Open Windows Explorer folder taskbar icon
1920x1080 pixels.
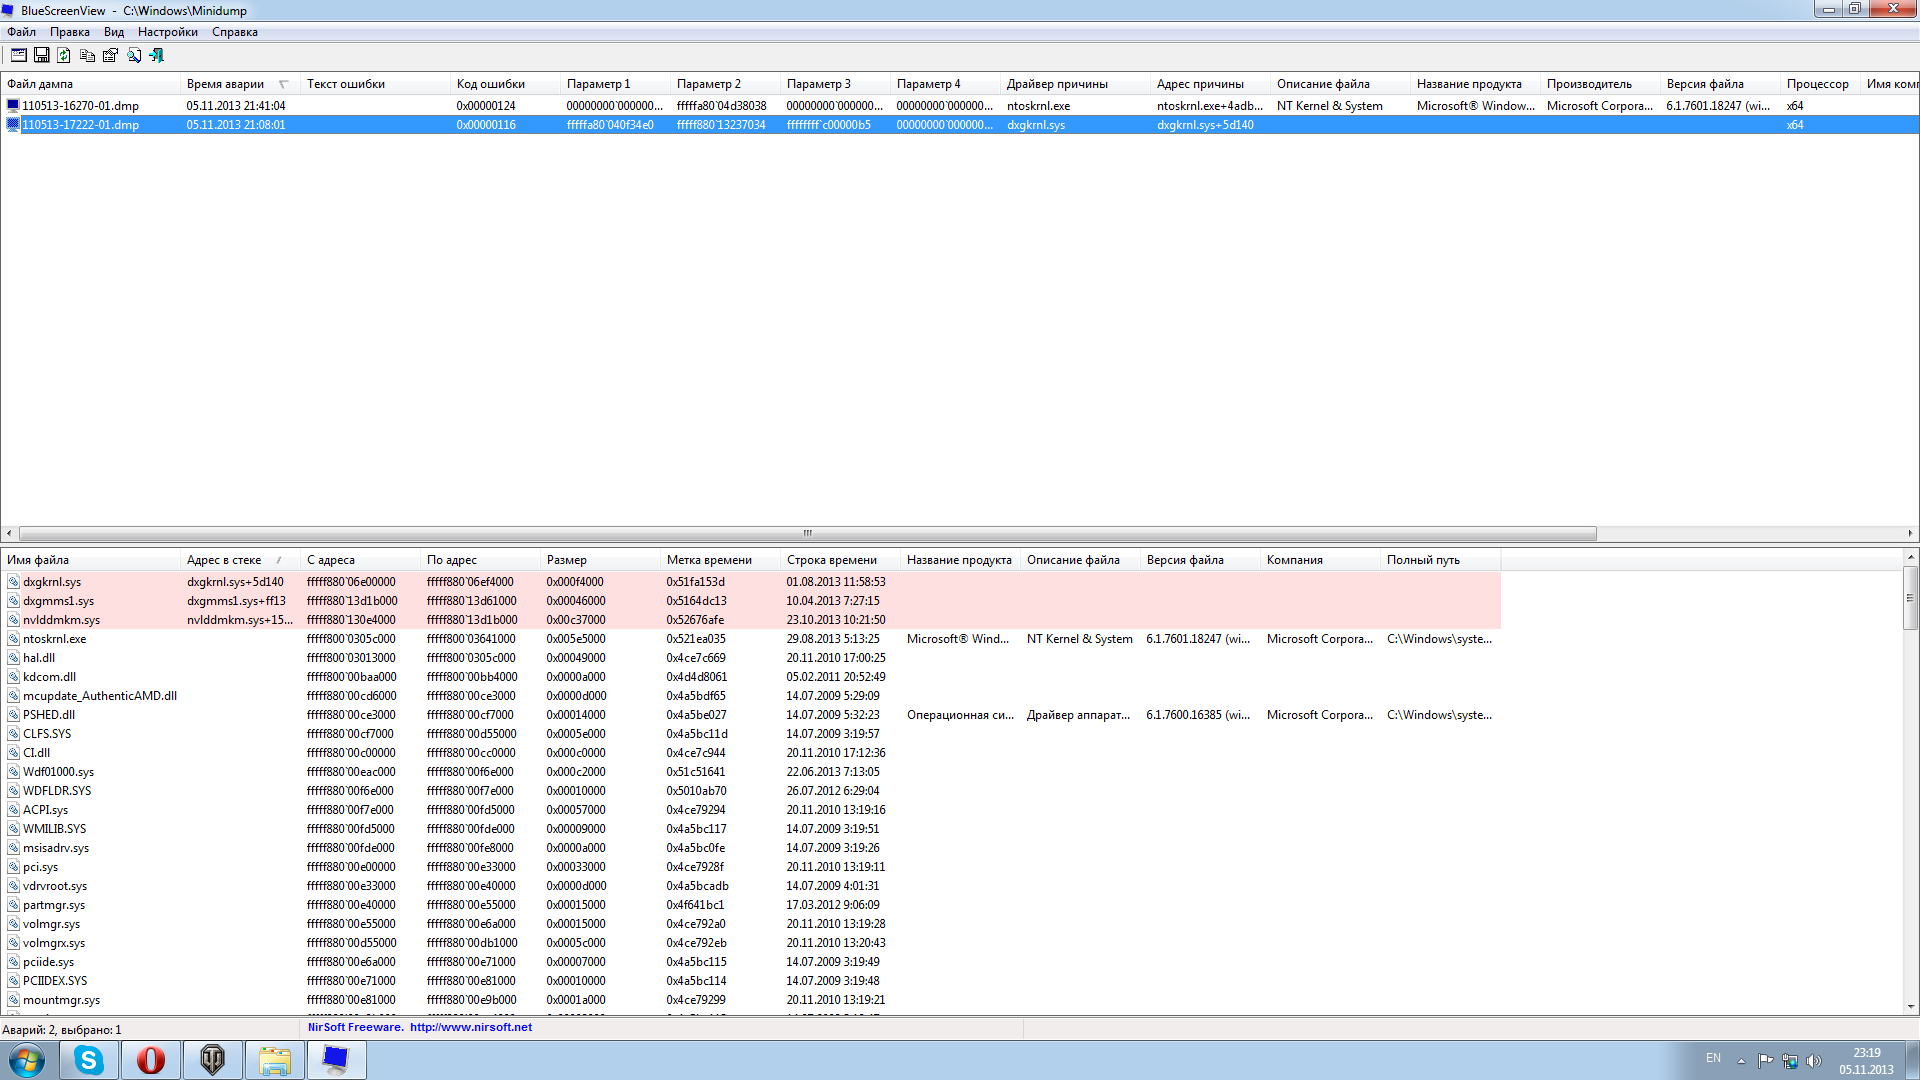click(x=275, y=1060)
